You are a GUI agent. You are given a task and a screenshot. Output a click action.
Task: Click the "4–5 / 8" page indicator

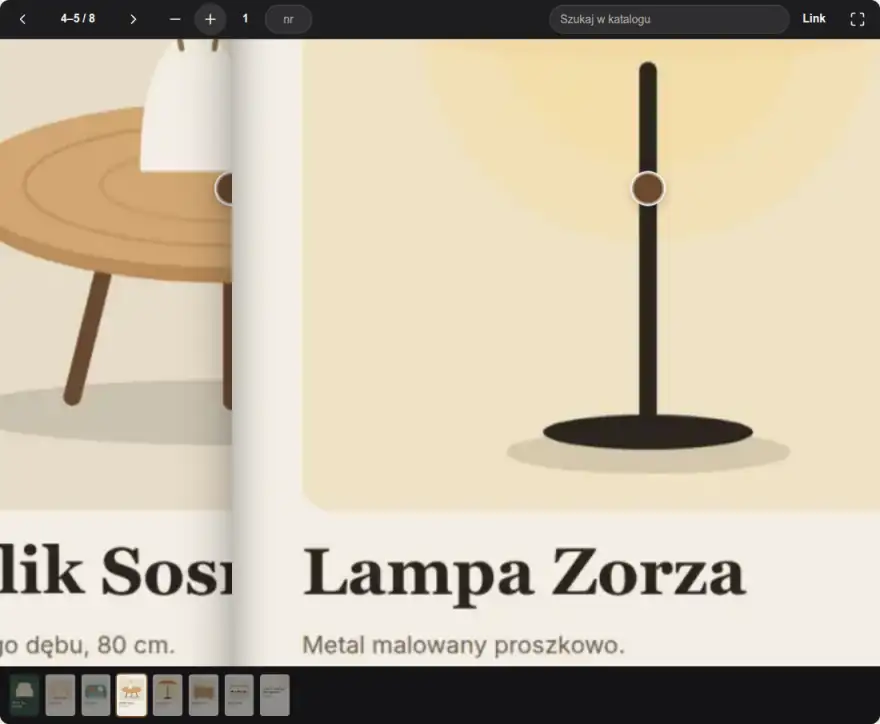point(78,19)
